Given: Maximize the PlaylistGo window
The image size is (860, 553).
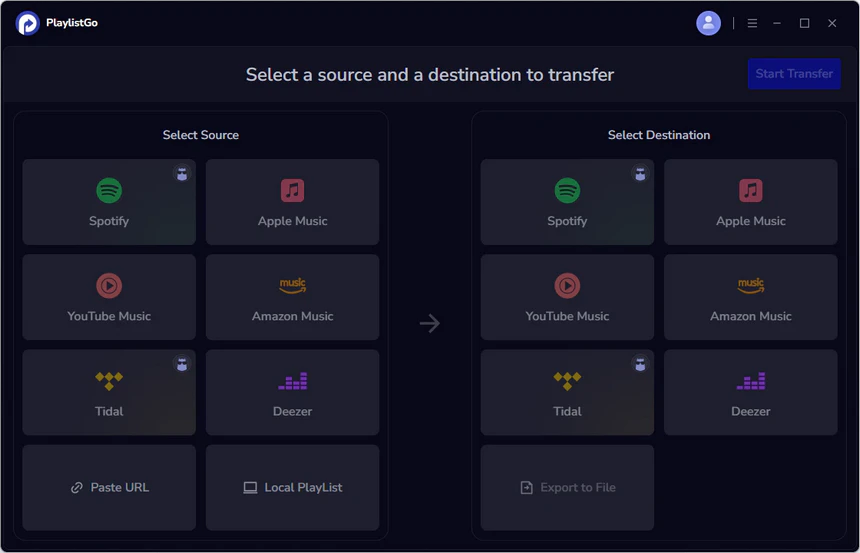Looking at the screenshot, I should coord(805,23).
